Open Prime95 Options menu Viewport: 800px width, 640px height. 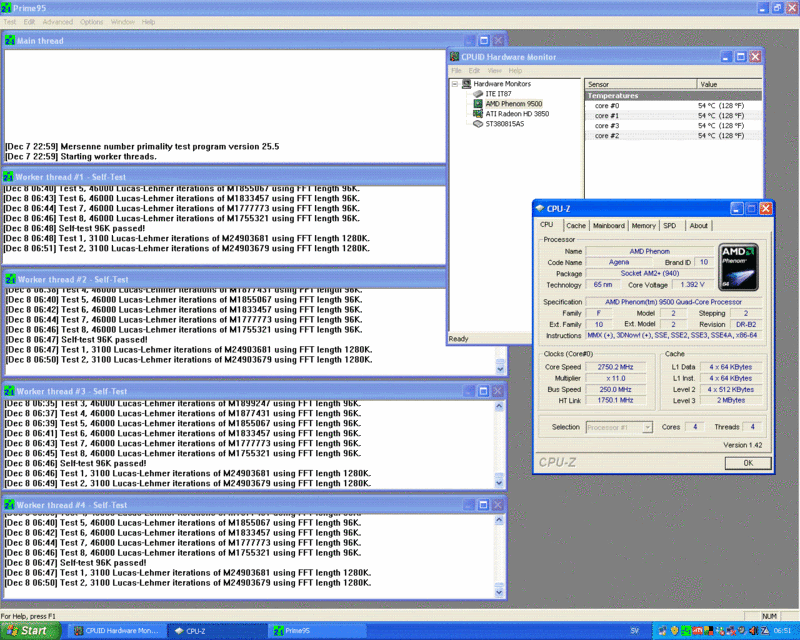click(91, 22)
